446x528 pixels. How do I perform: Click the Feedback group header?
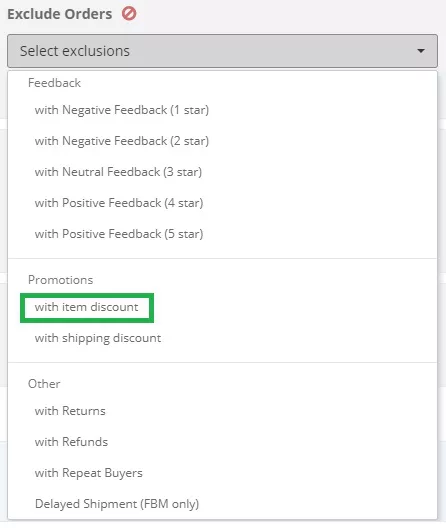click(x=54, y=83)
